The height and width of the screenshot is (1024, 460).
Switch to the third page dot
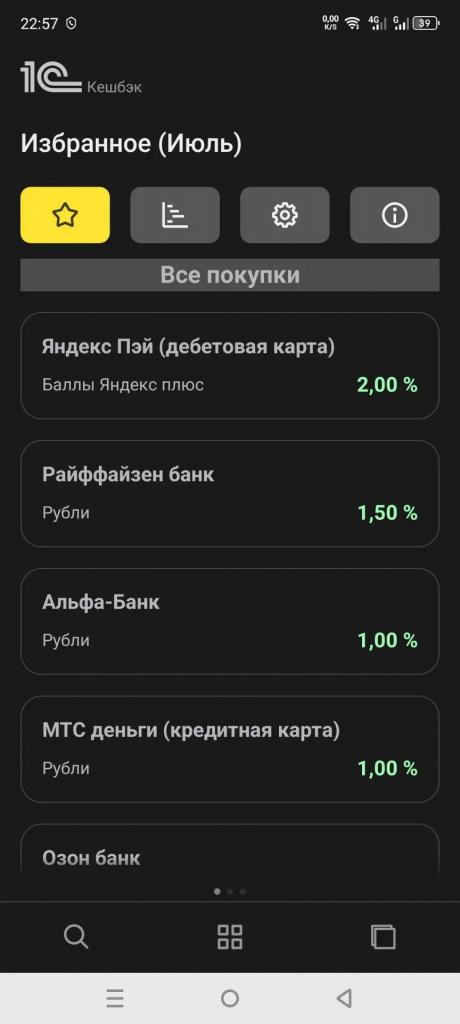242,891
